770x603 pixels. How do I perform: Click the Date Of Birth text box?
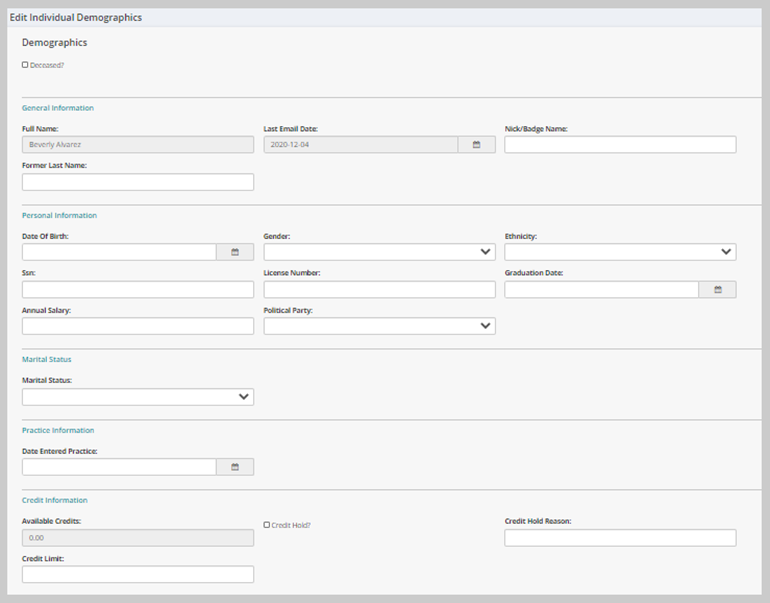pyautogui.click(x=119, y=252)
